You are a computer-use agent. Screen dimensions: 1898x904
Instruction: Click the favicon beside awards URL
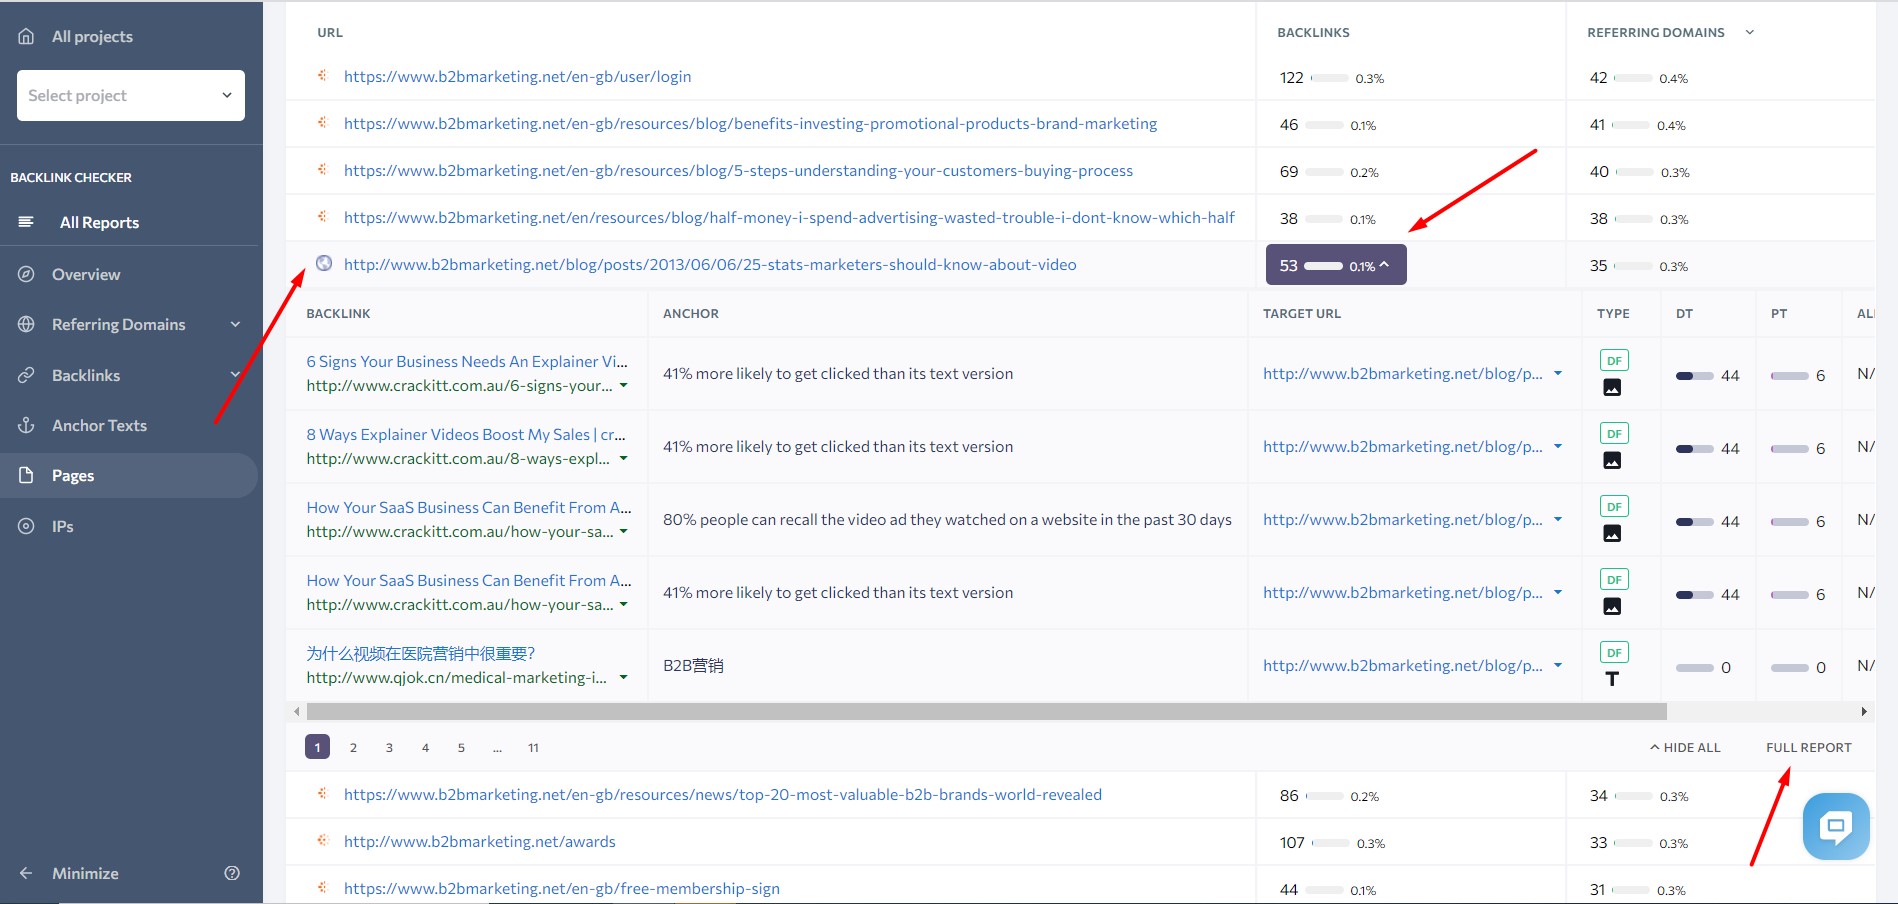click(x=323, y=840)
